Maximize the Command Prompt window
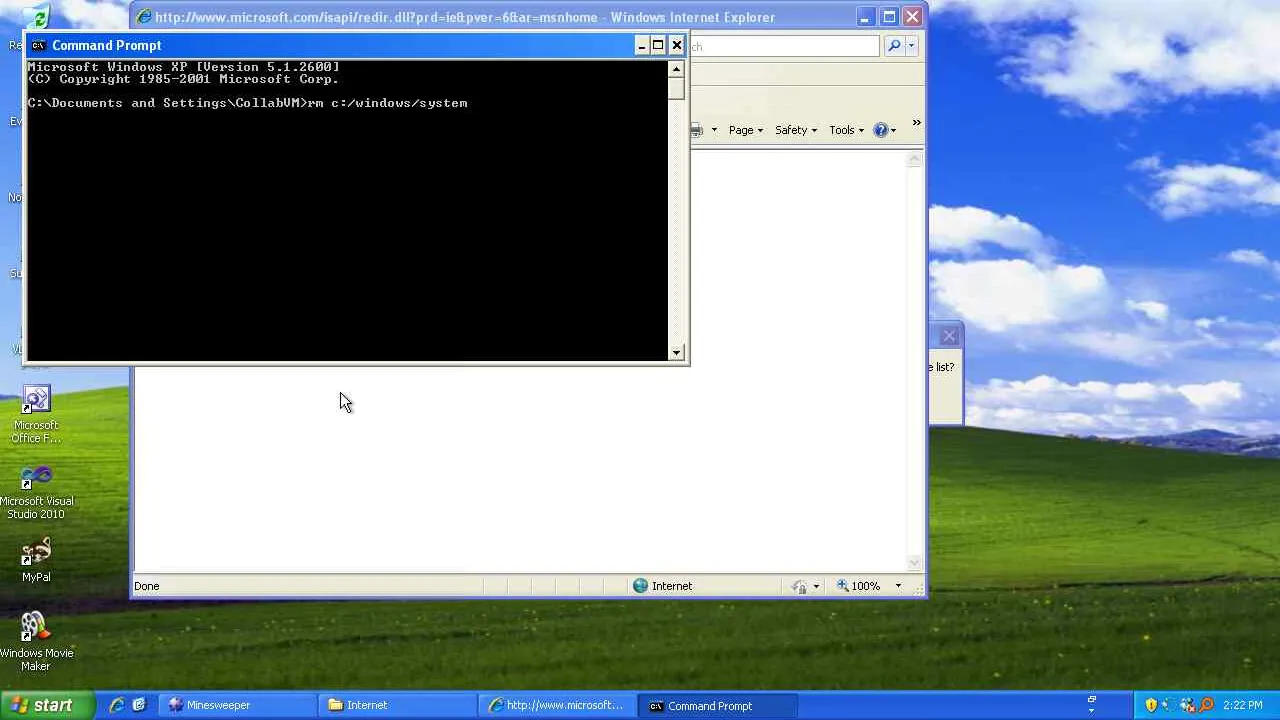 coord(658,45)
